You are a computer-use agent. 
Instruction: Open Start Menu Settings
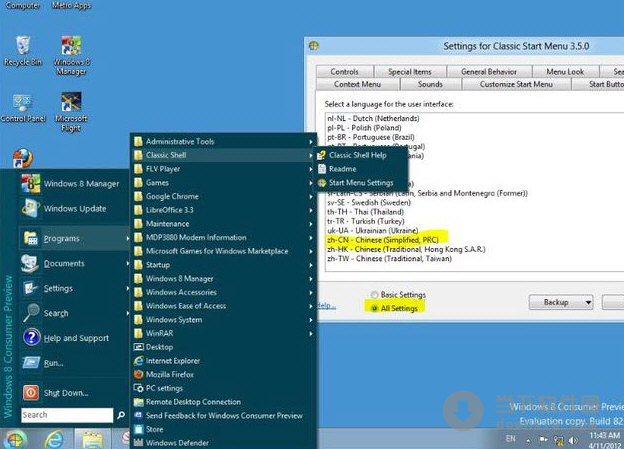tap(361, 183)
